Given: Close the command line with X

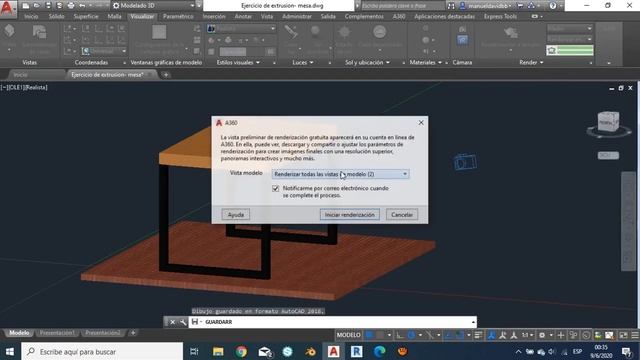Looking at the screenshot, I should [172, 322].
